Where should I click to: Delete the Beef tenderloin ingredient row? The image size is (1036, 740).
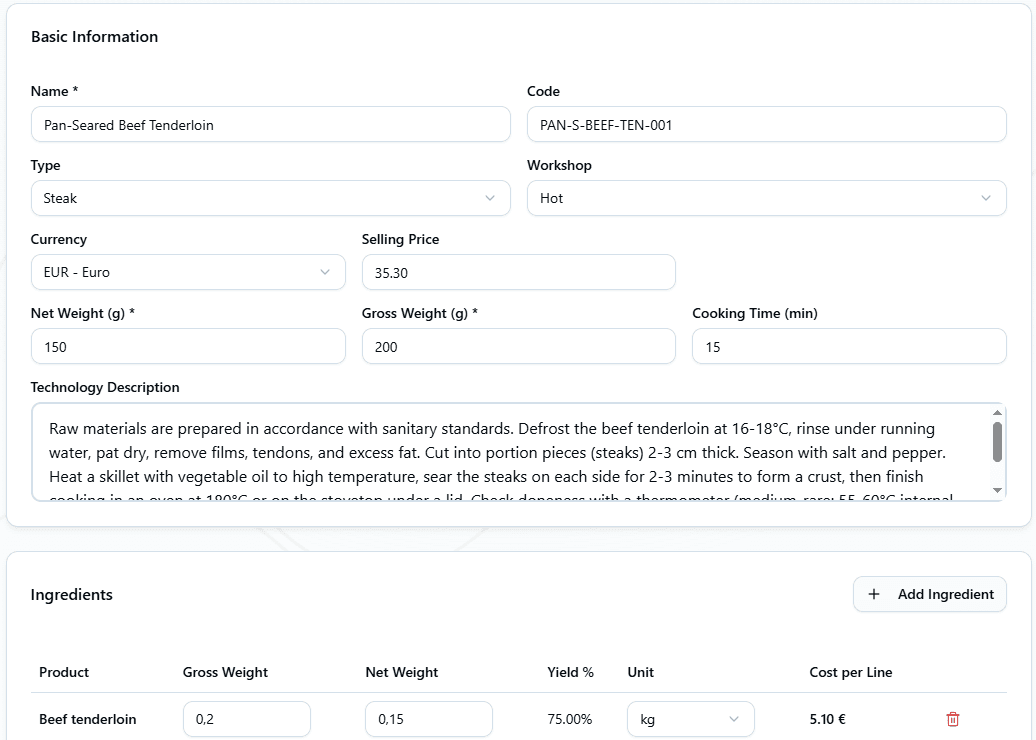click(x=952, y=719)
